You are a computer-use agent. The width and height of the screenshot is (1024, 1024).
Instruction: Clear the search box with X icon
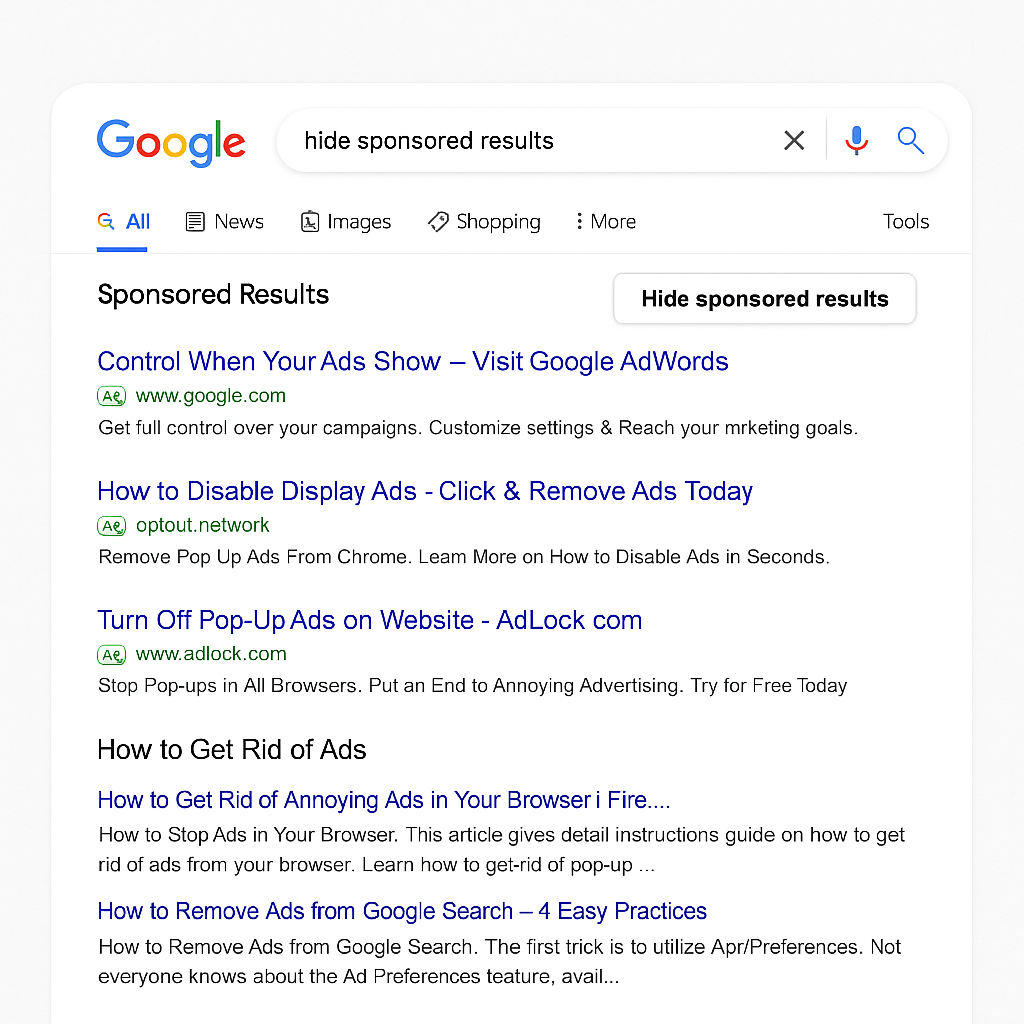[x=794, y=141]
